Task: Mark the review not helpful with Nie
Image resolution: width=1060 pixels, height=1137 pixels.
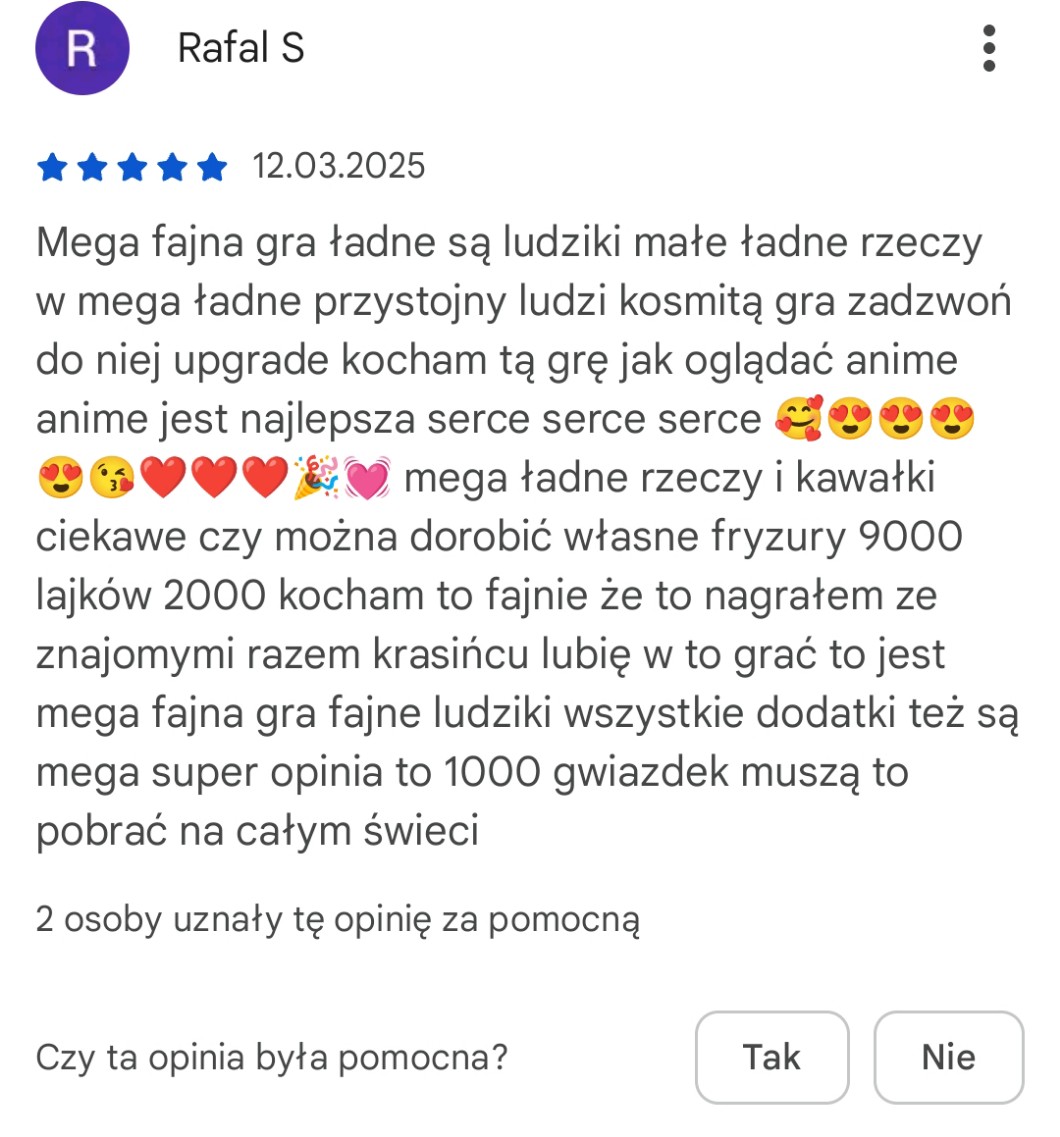Action: (x=948, y=1057)
